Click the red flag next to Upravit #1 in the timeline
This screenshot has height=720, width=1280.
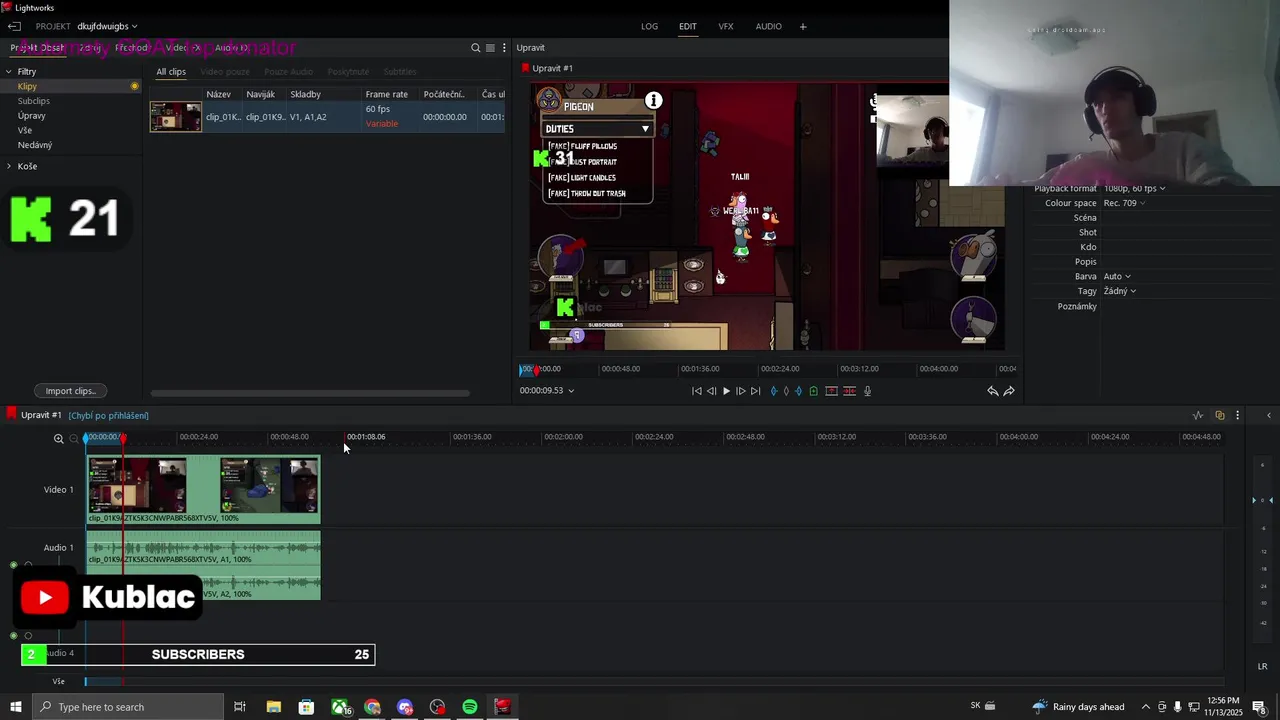coord(11,414)
